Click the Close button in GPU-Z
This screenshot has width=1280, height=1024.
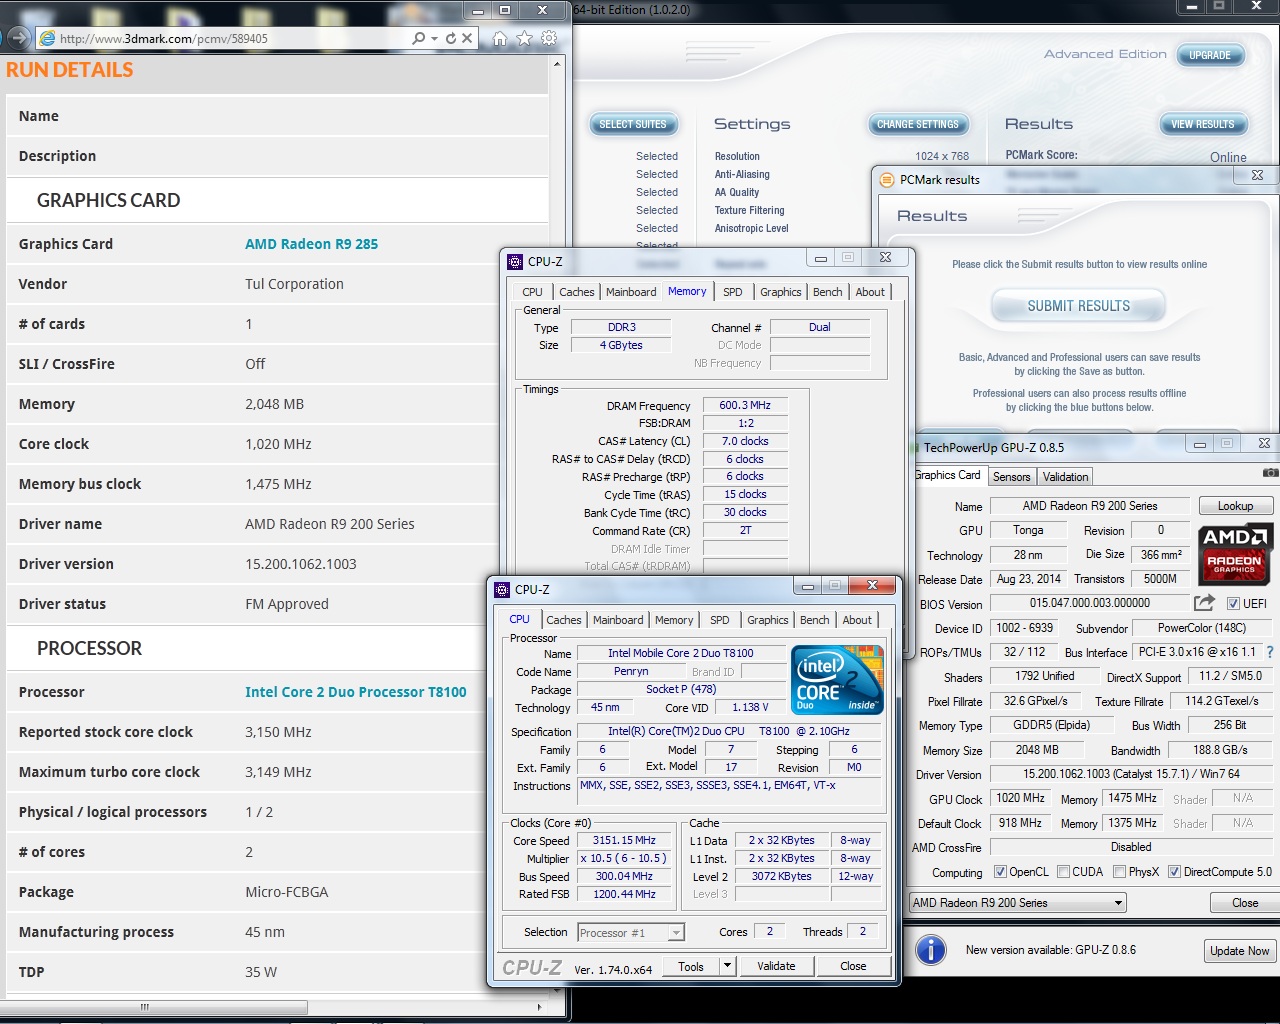point(1245,903)
